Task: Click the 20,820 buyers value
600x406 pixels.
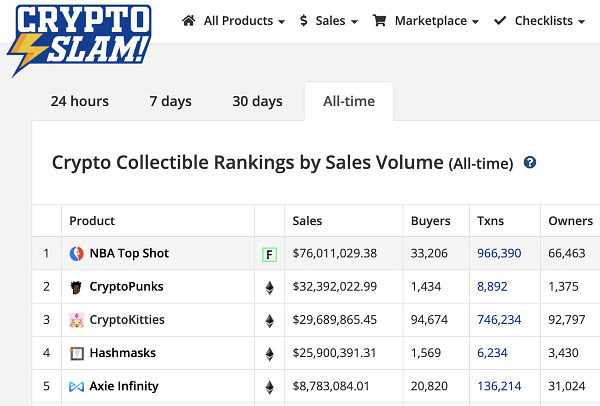Action: click(429, 386)
